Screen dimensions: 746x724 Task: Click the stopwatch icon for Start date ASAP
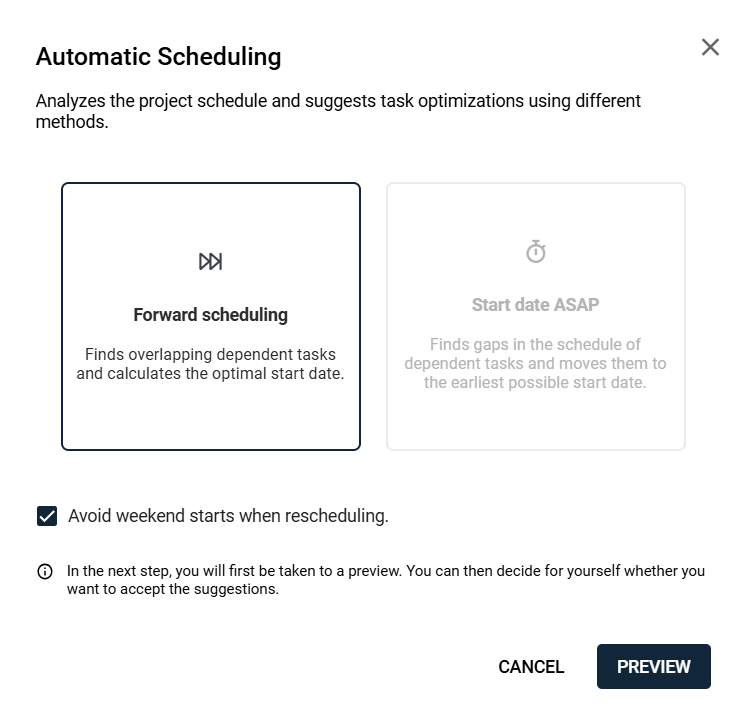536,252
